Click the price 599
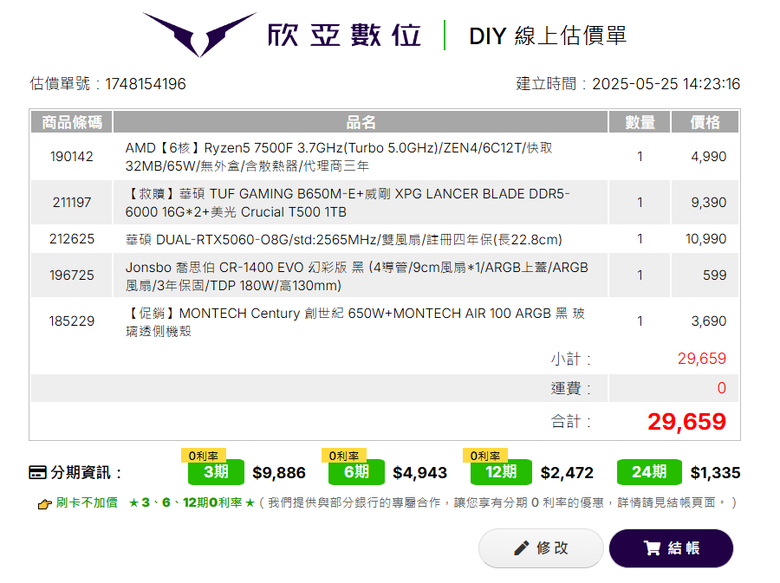The width and height of the screenshot is (780, 583). click(x=714, y=275)
